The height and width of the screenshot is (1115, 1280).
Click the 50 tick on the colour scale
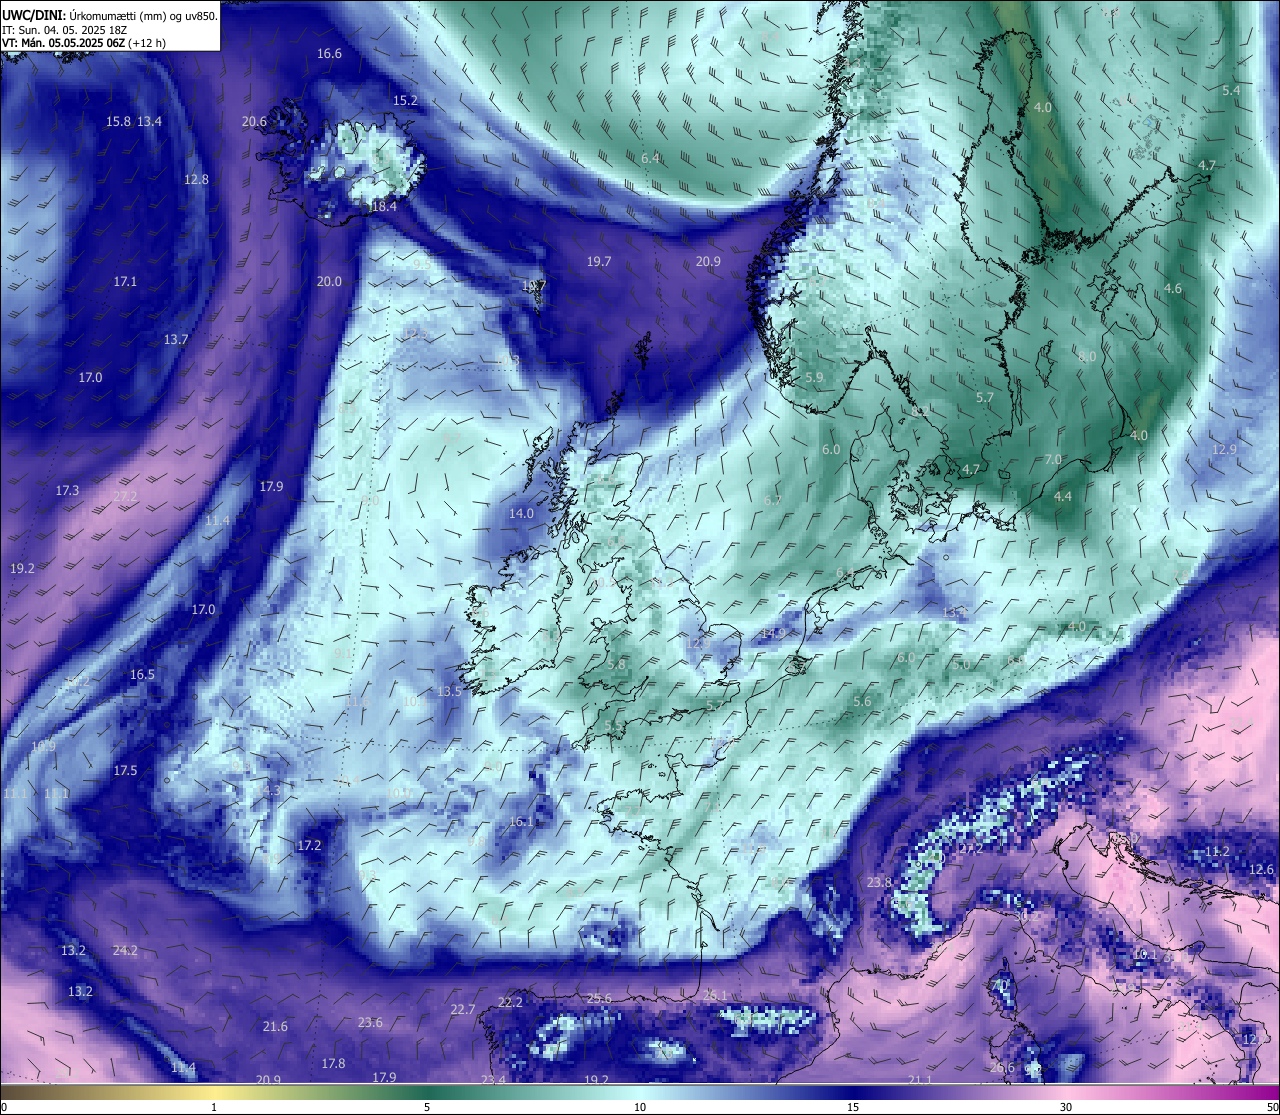(1272, 1107)
